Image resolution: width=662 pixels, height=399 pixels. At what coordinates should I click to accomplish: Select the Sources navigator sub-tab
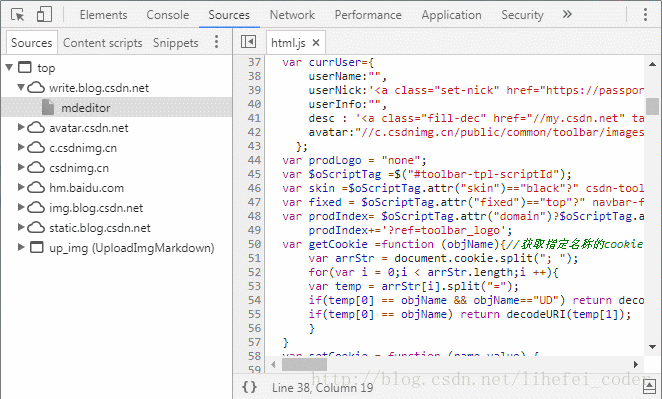32,43
